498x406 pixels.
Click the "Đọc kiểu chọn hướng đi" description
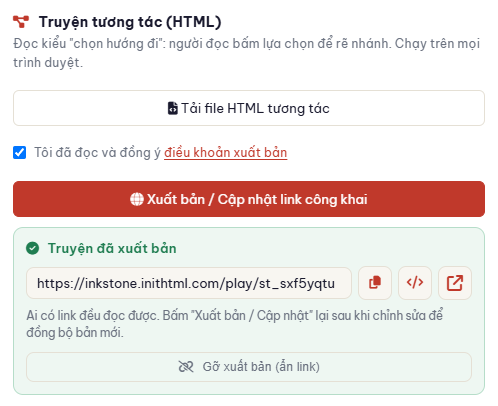[x=246, y=53]
